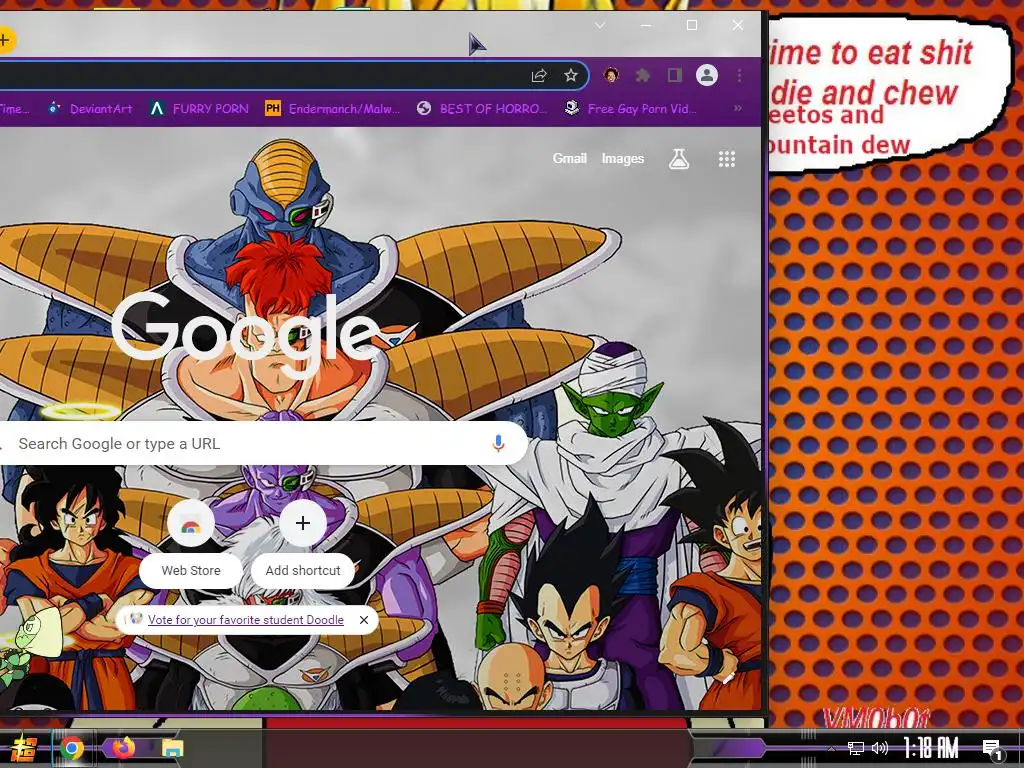Show hidden bookmarks with the double chevron
Image resolution: width=1024 pixels, height=768 pixels.
tap(737, 108)
